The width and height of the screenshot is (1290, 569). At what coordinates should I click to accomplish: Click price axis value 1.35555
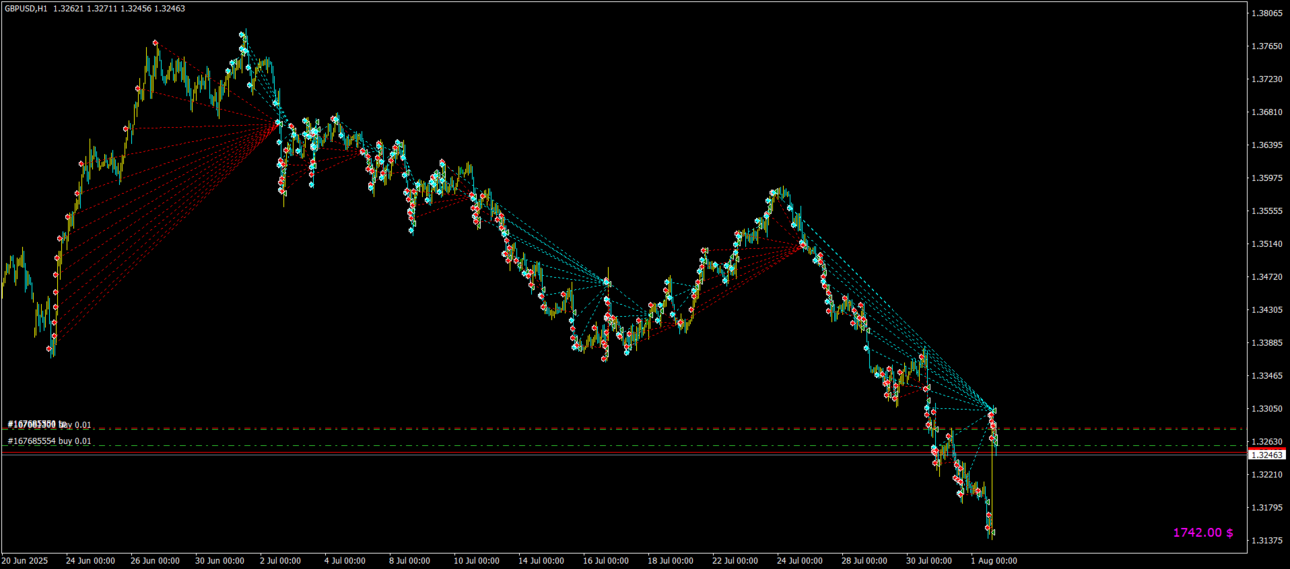1267,211
